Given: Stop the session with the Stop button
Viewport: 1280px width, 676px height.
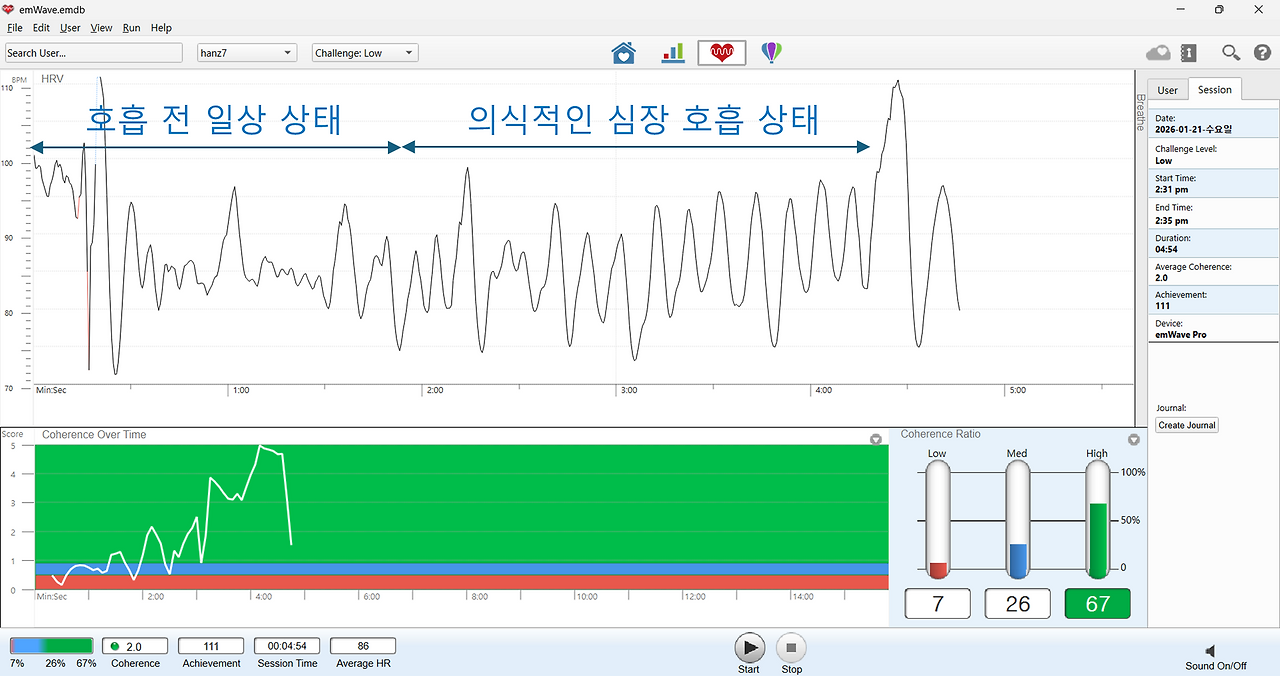Looking at the screenshot, I should [x=790, y=648].
